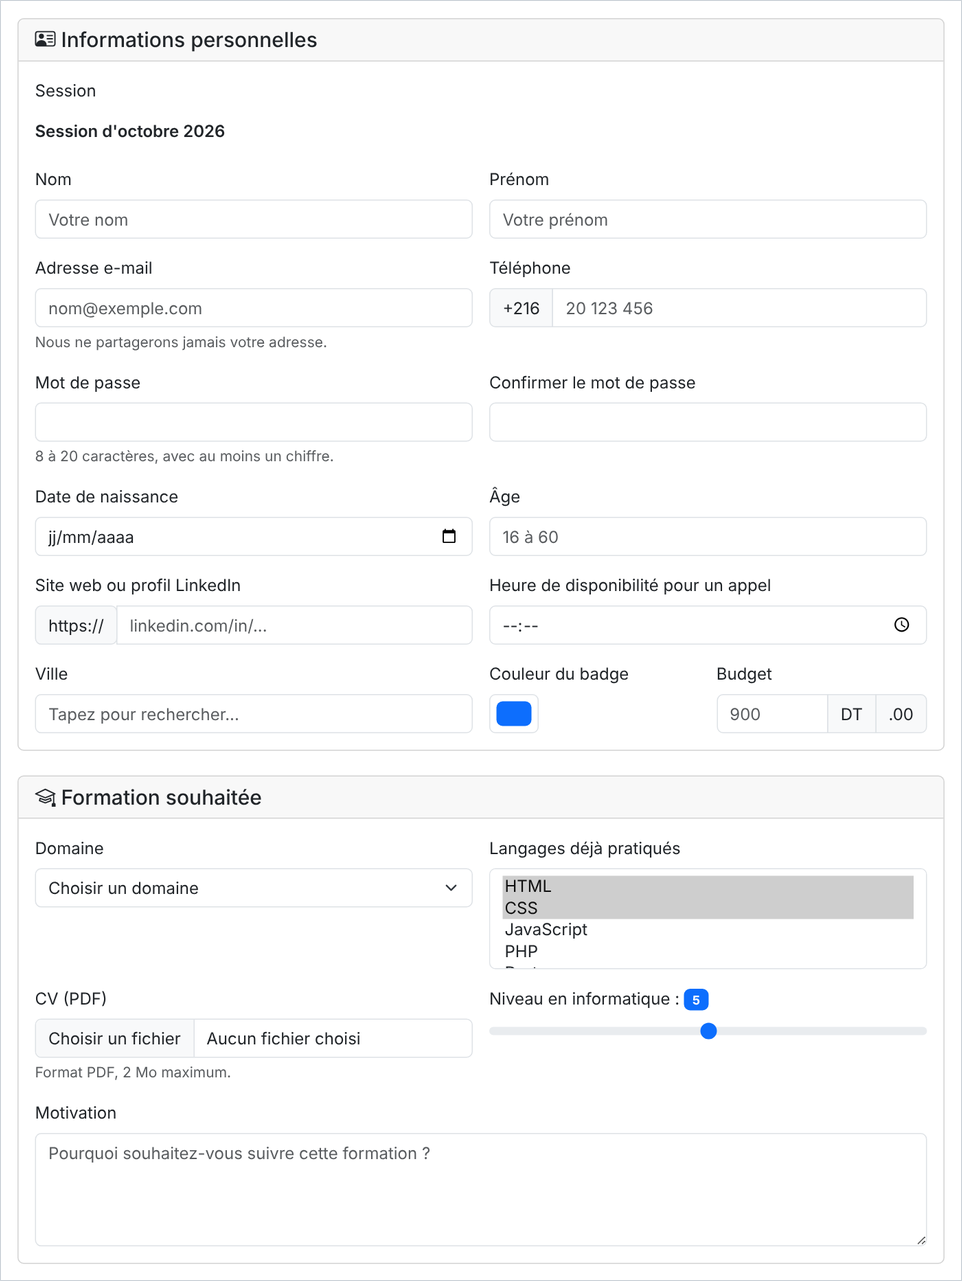Image resolution: width=962 pixels, height=1281 pixels.
Task: Select PHP in the languages list
Action: pos(708,952)
